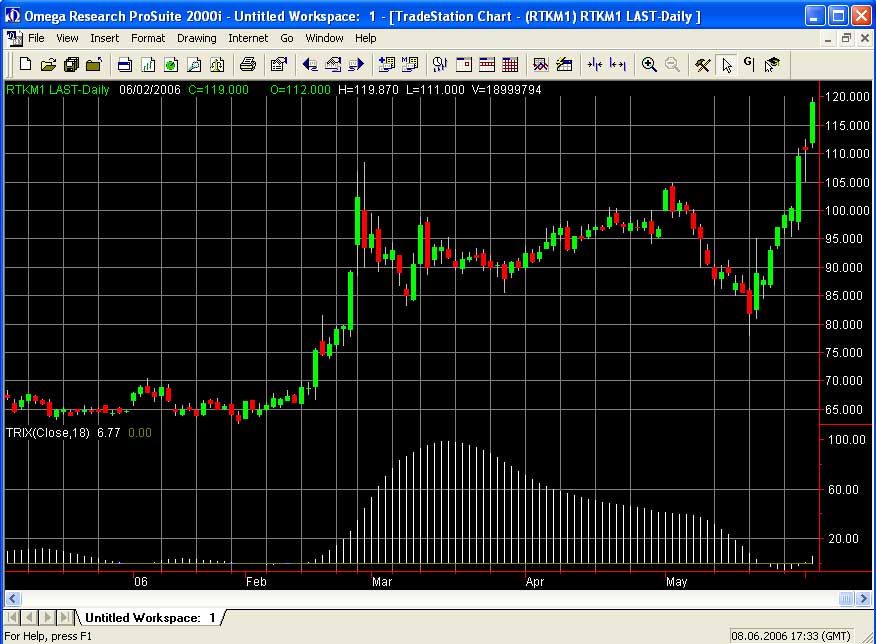The height and width of the screenshot is (644, 876).
Task: Expand the Go menu options
Action: coord(287,38)
